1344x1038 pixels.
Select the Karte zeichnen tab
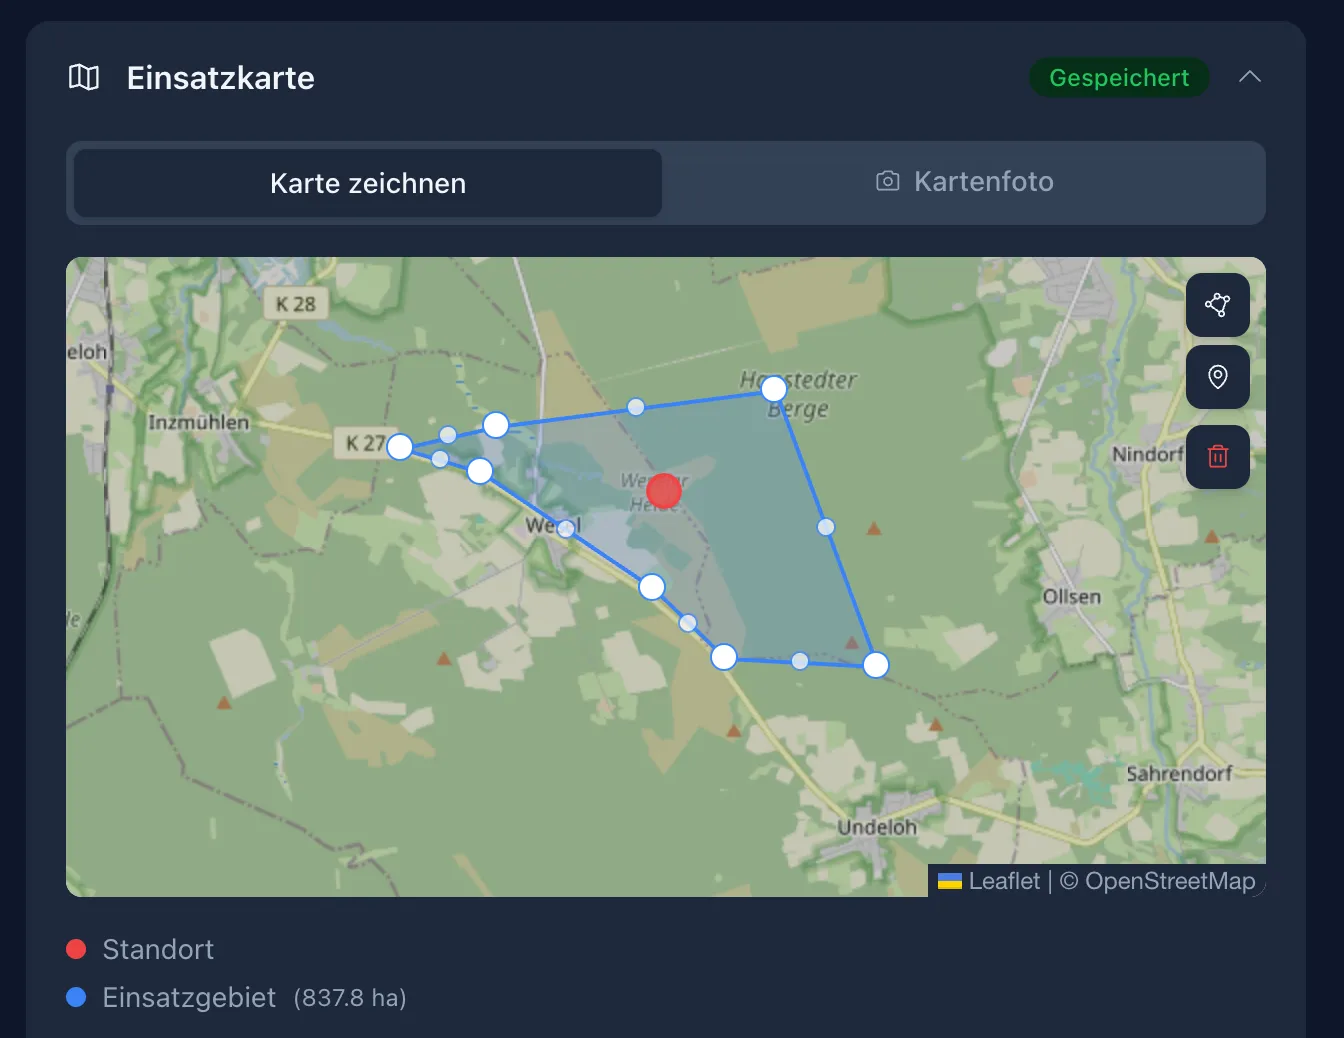(366, 183)
